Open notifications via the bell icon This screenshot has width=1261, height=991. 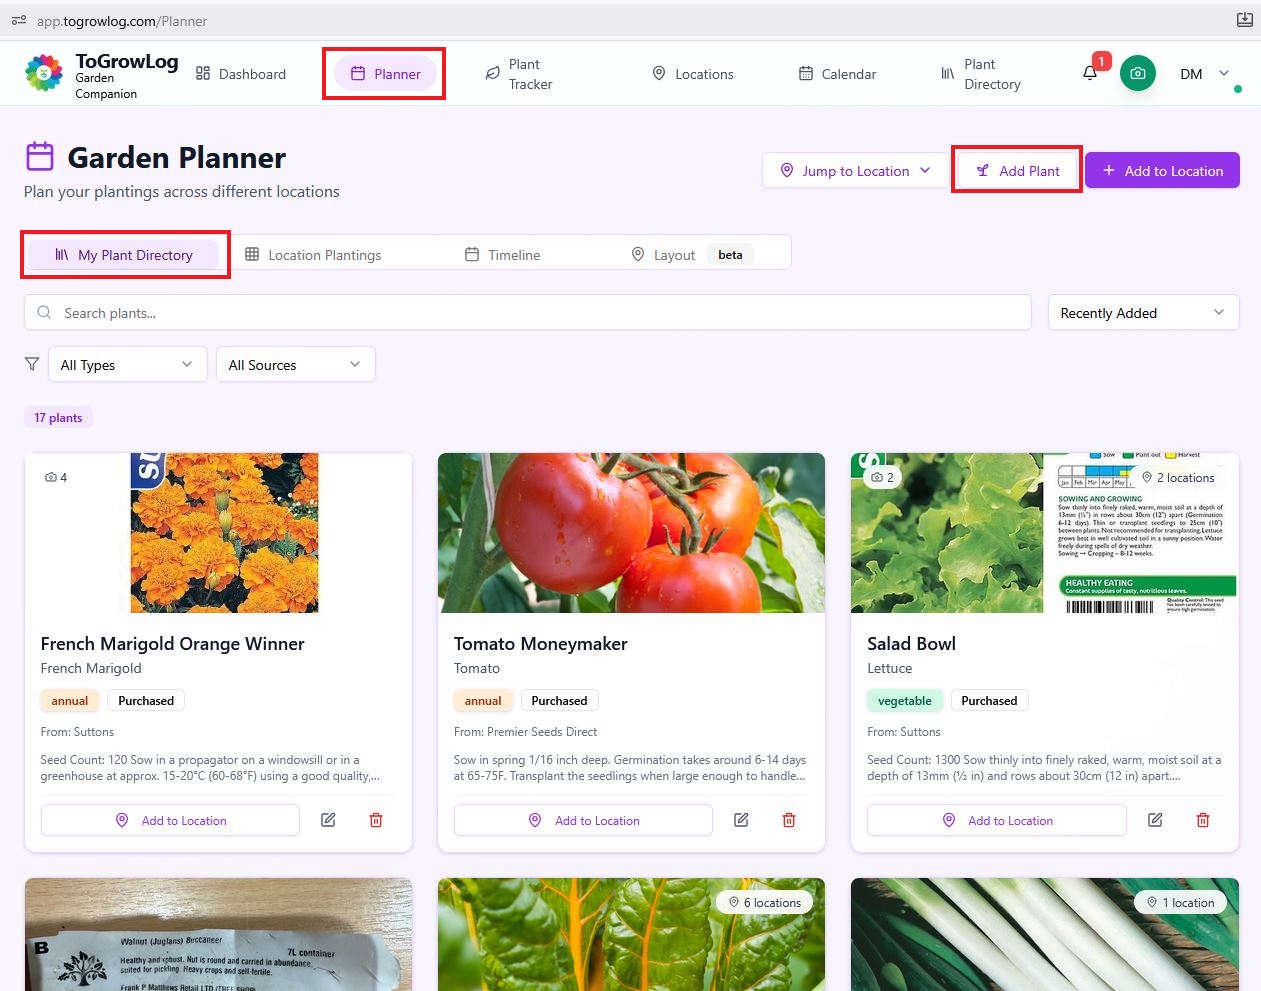pos(1090,73)
